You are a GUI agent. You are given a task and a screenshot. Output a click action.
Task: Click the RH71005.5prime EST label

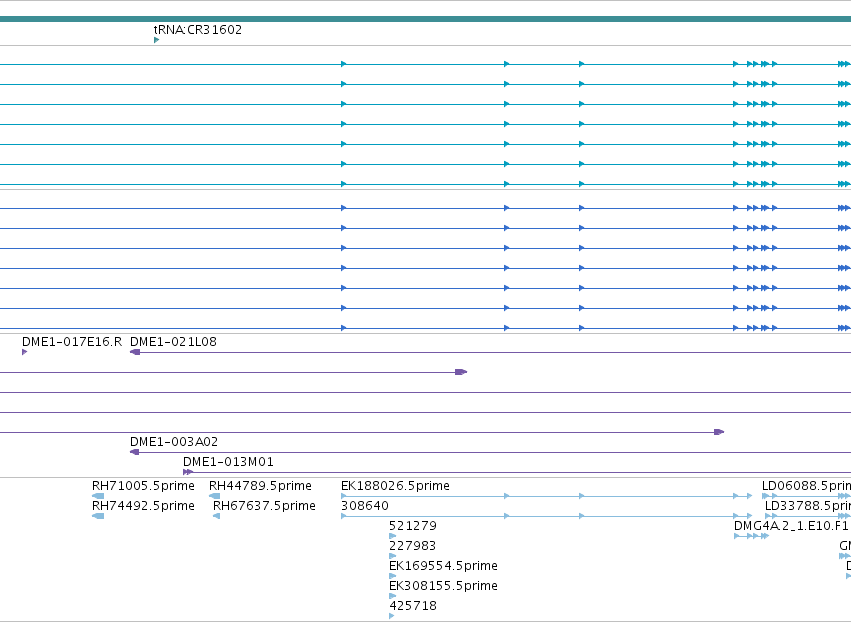click(x=143, y=485)
